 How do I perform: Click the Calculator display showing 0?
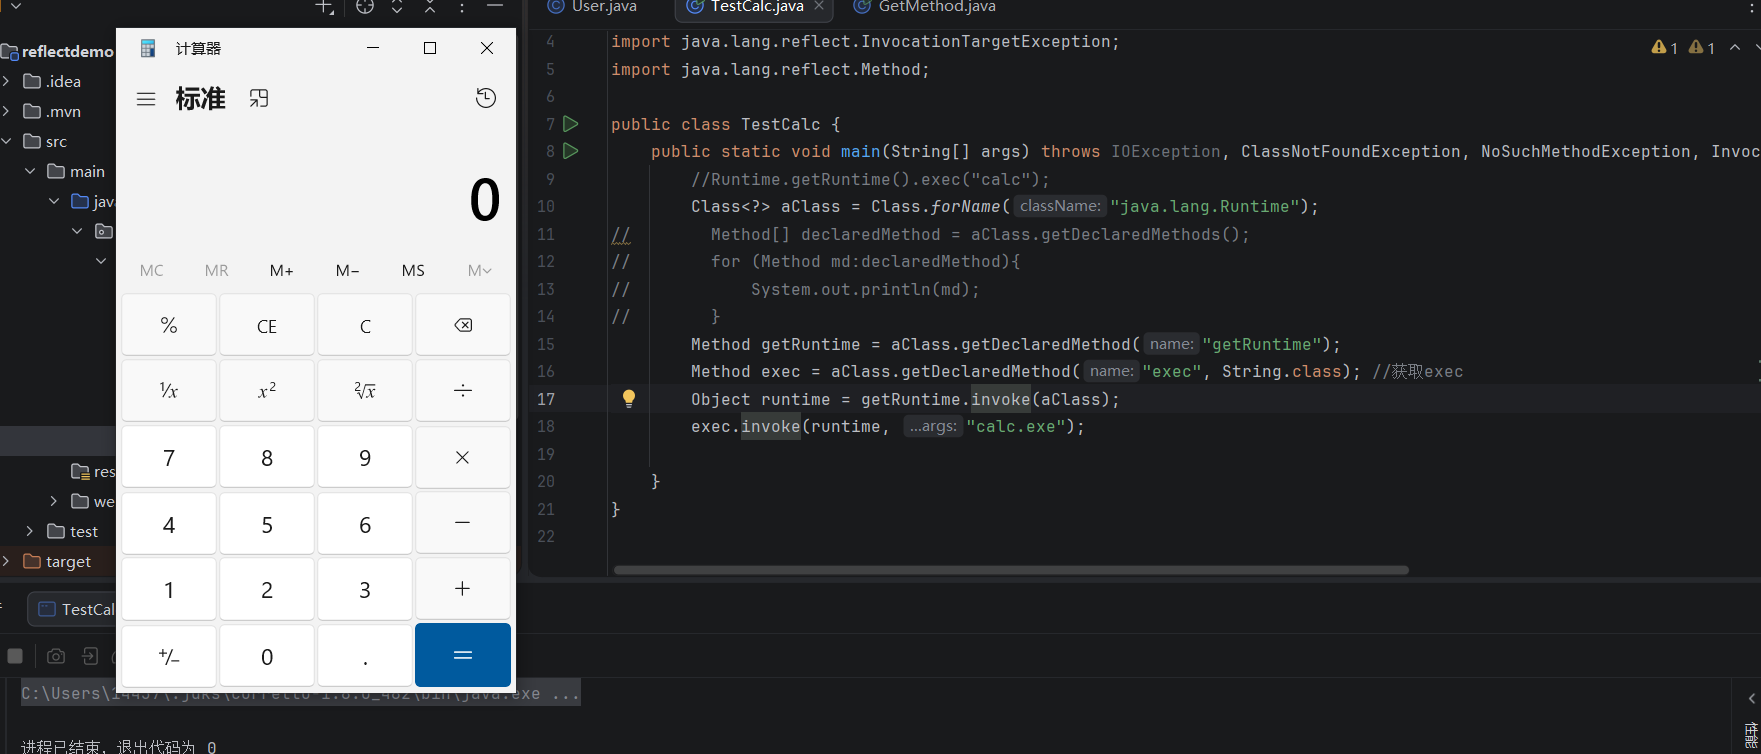(485, 200)
